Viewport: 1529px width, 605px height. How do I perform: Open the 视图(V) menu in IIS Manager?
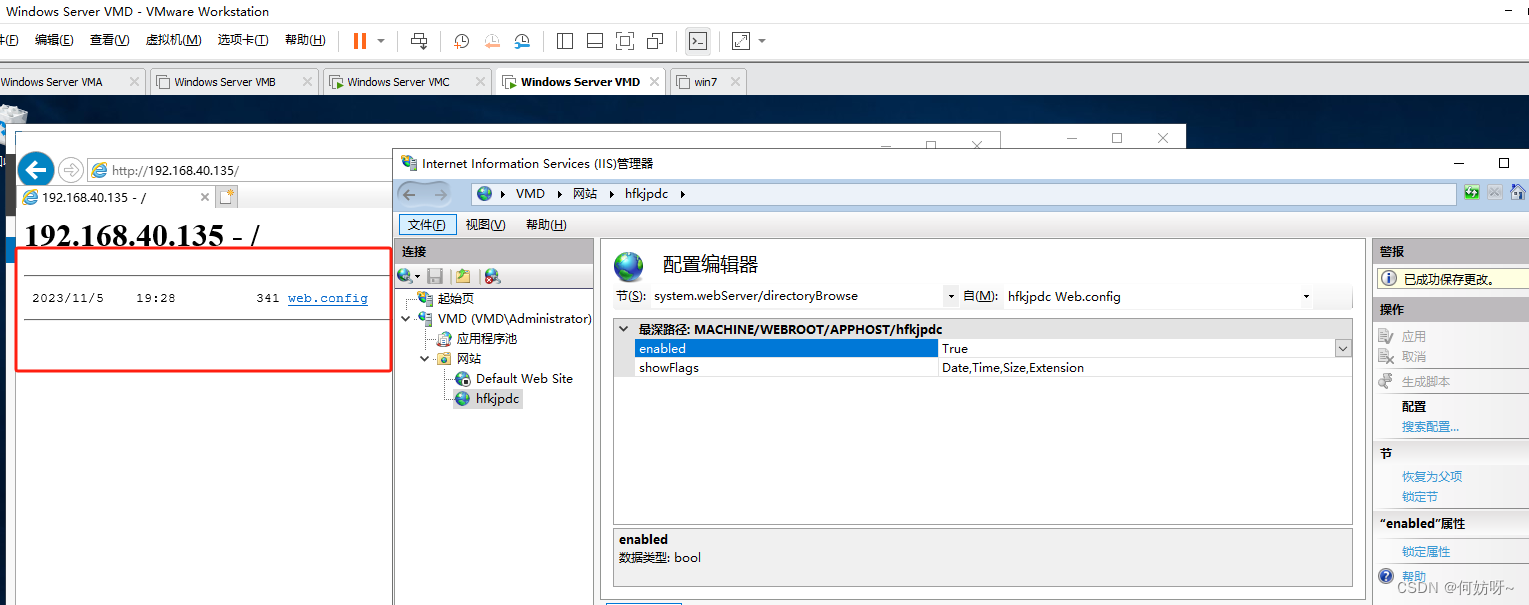coord(485,225)
